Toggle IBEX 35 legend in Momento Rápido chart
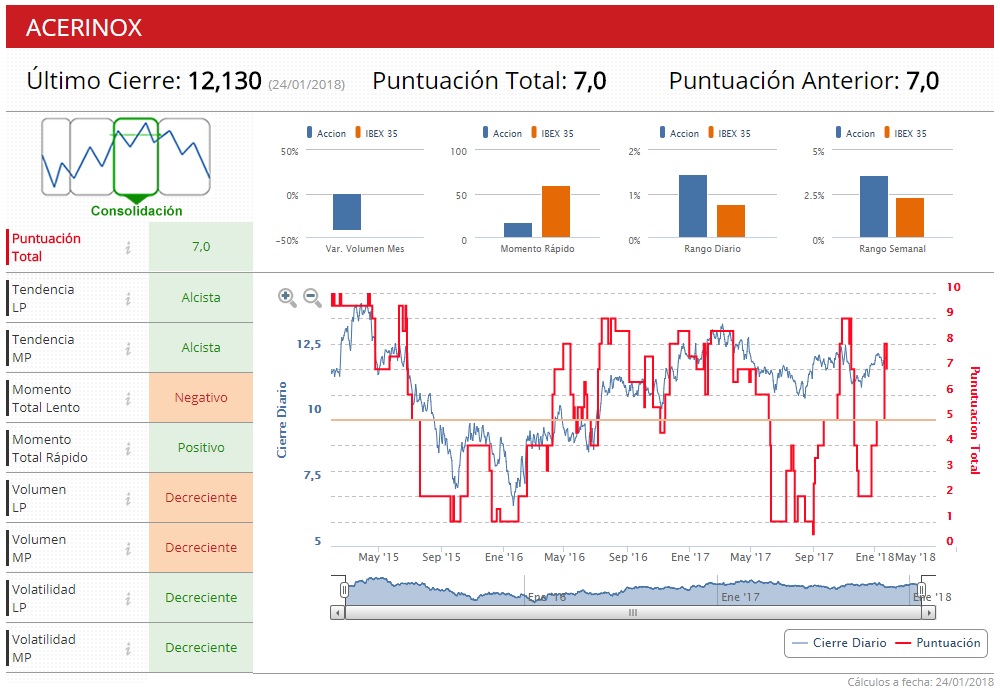 pyautogui.click(x=552, y=133)
